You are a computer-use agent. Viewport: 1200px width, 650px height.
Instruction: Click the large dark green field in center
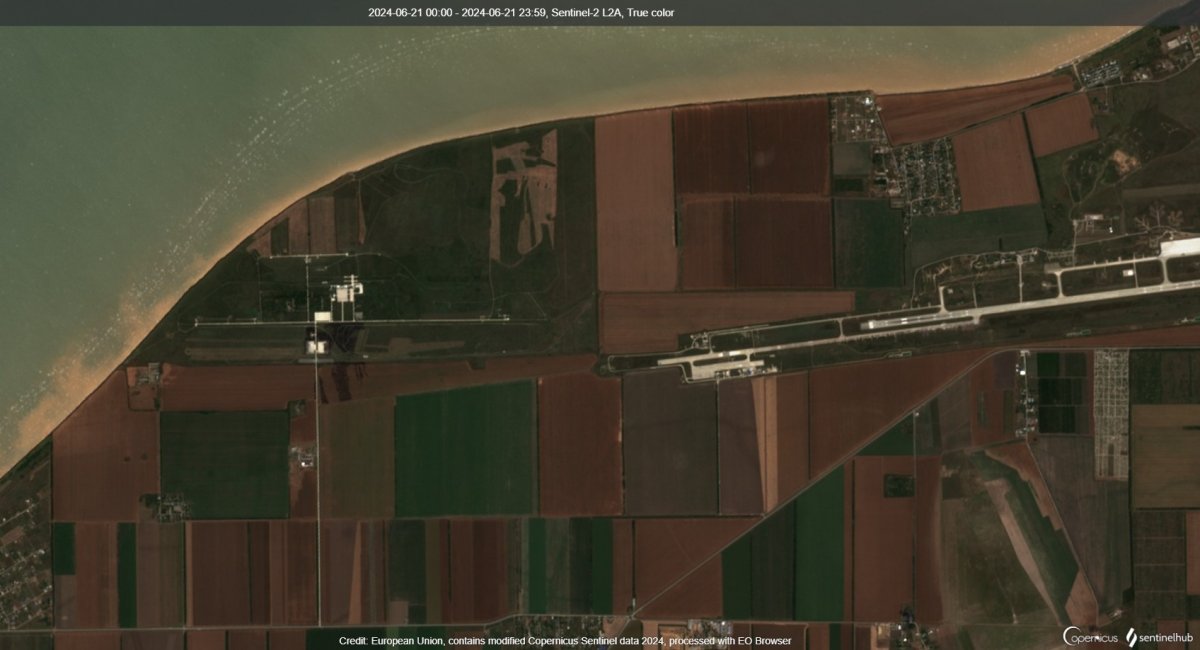coord(465,450)
